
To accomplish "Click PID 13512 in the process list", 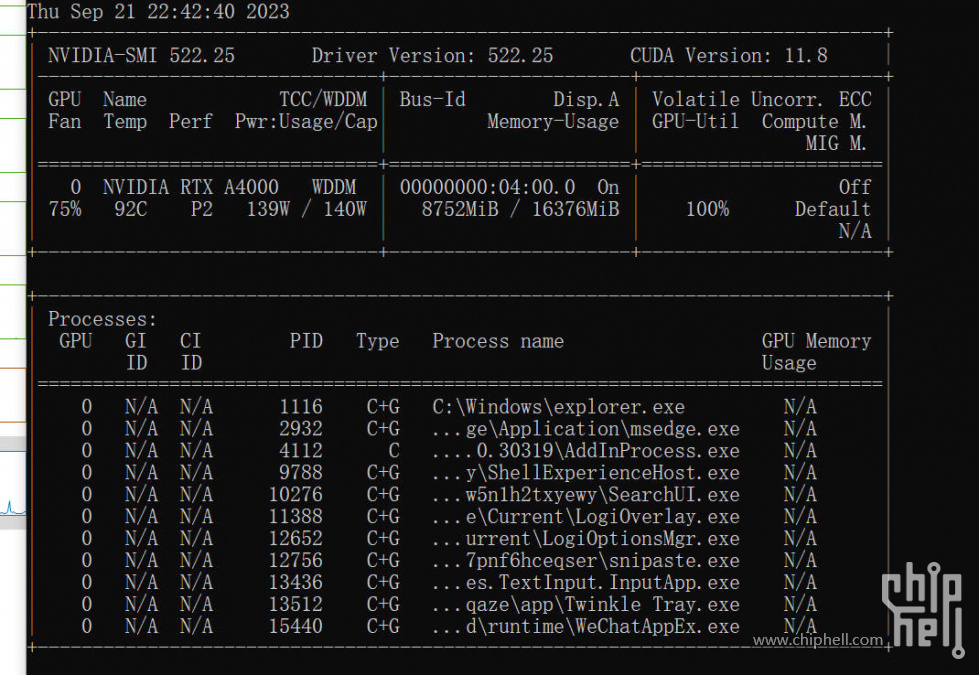I will [295, 604].
